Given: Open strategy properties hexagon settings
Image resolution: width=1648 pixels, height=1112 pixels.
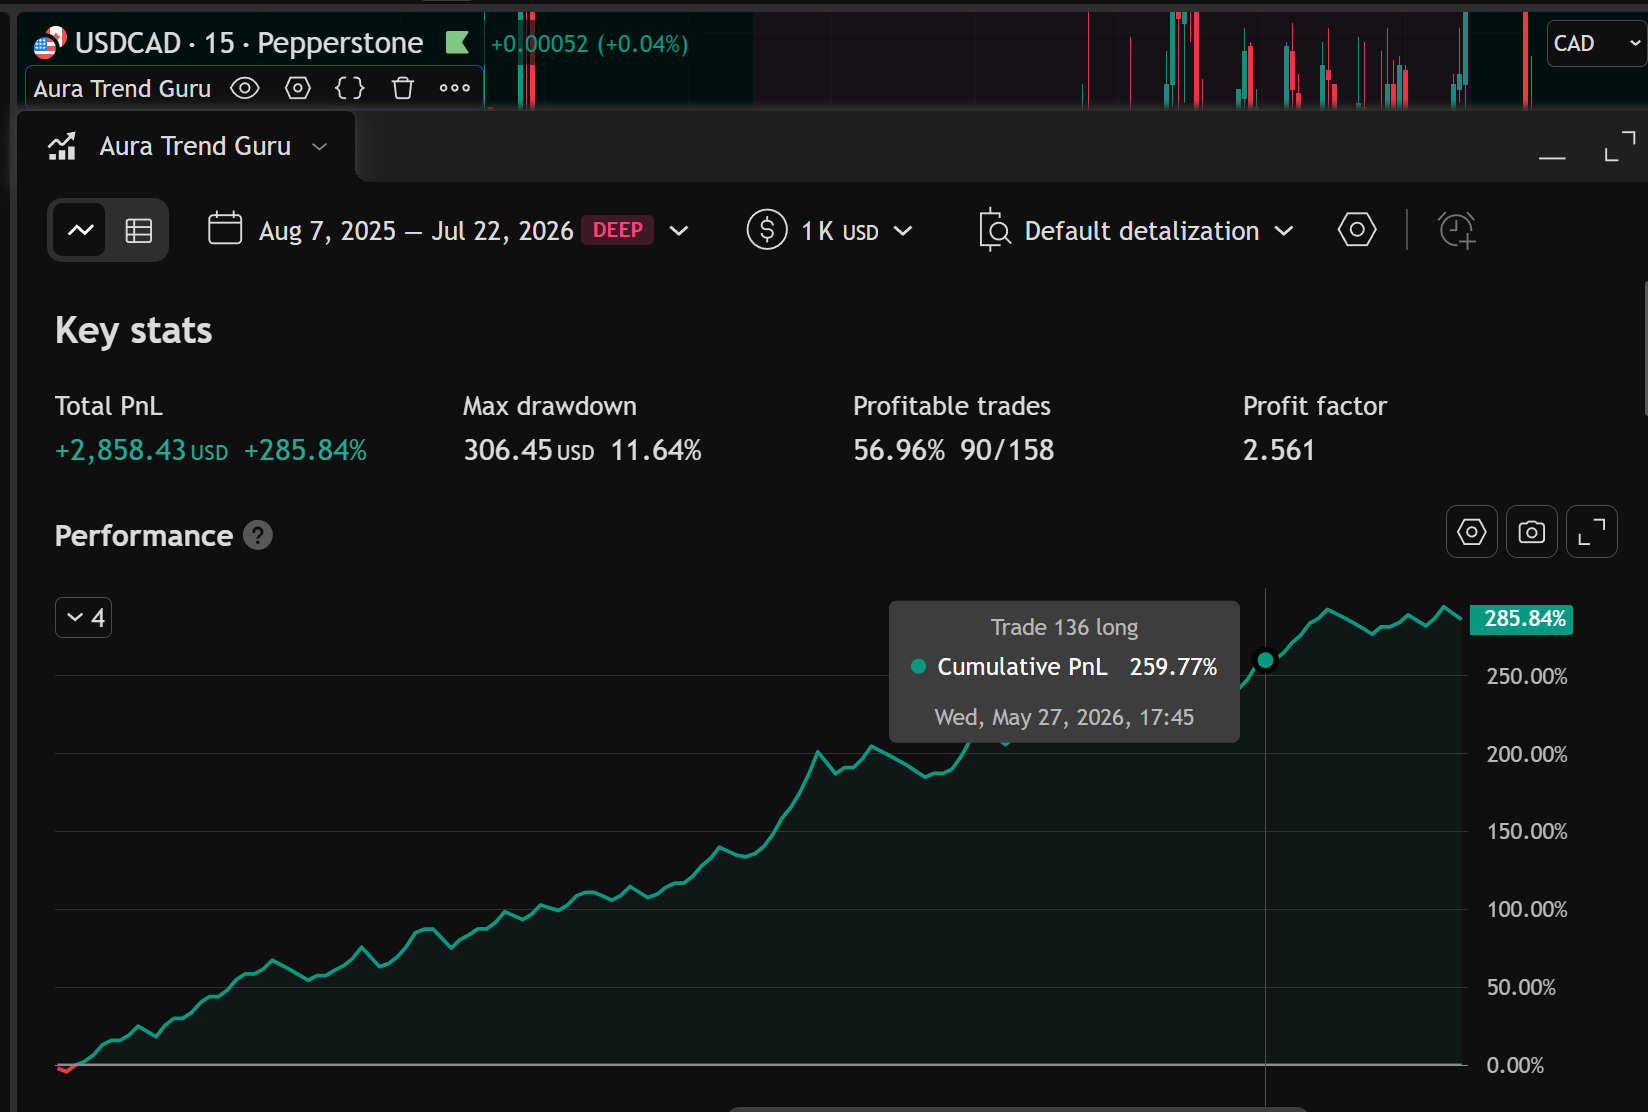Looking at the screenshot, I should click(1357, 230).
